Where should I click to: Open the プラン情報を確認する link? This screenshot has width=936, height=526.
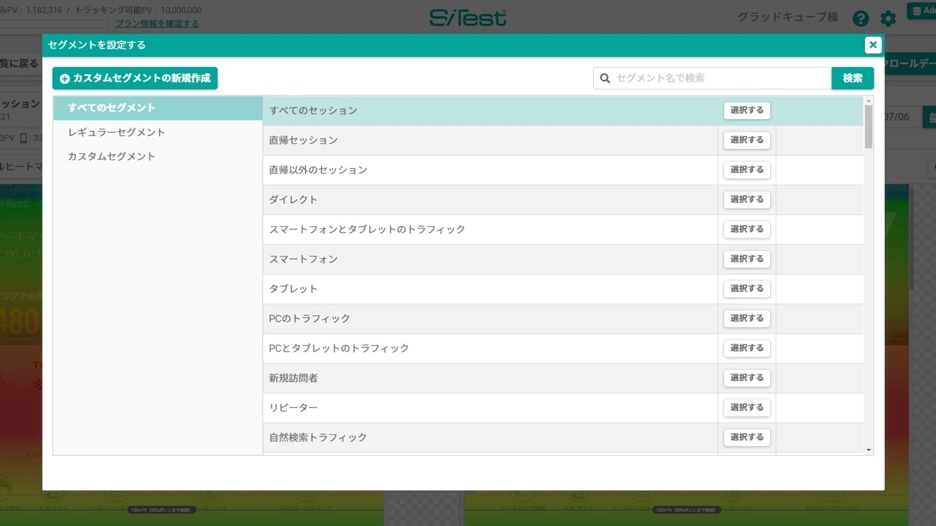157,24
